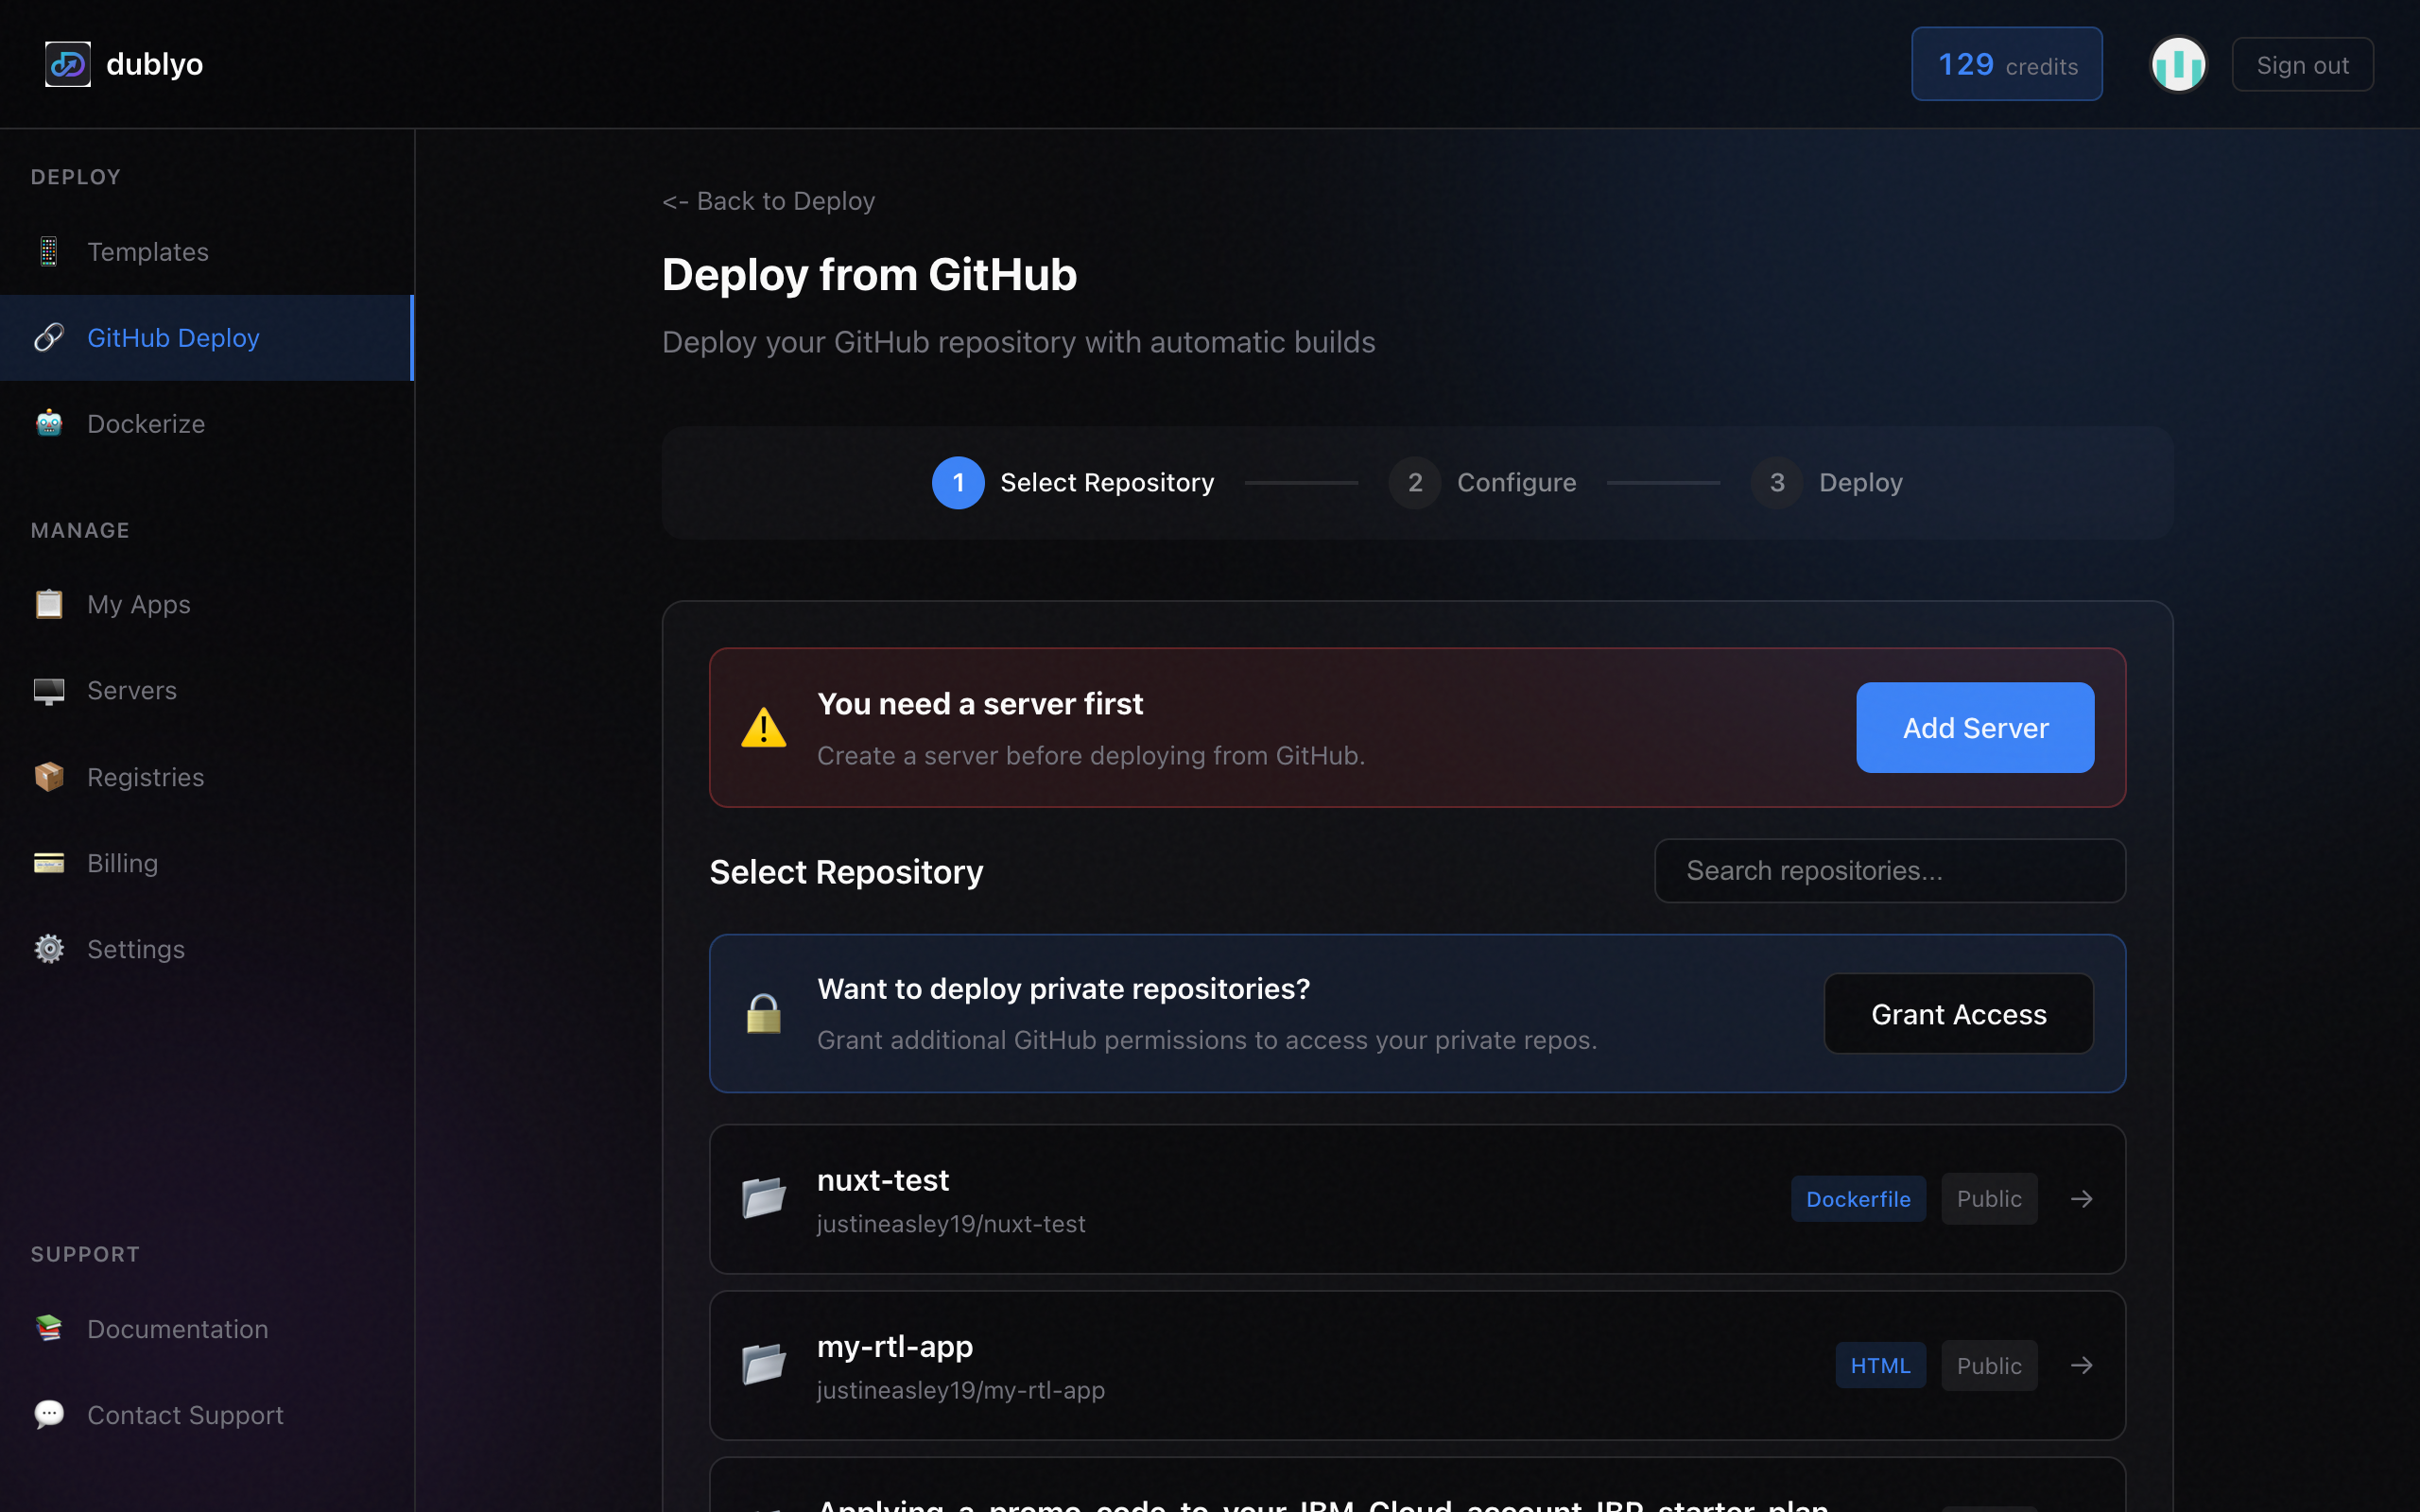Click the Templates phone icon in sidebar

coord(48,251)
